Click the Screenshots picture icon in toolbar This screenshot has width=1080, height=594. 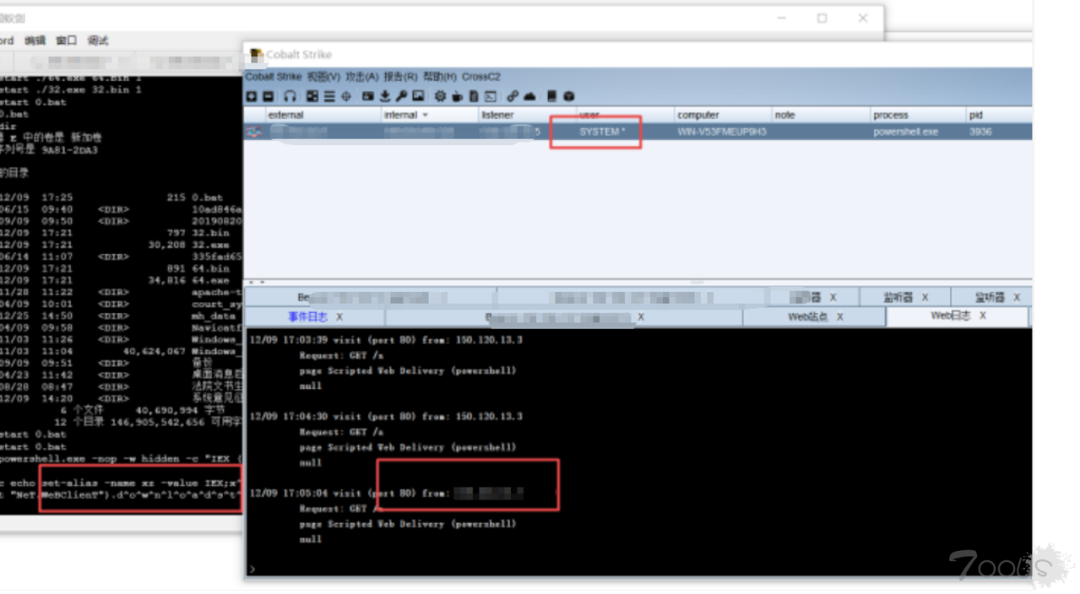pos(418,96)
